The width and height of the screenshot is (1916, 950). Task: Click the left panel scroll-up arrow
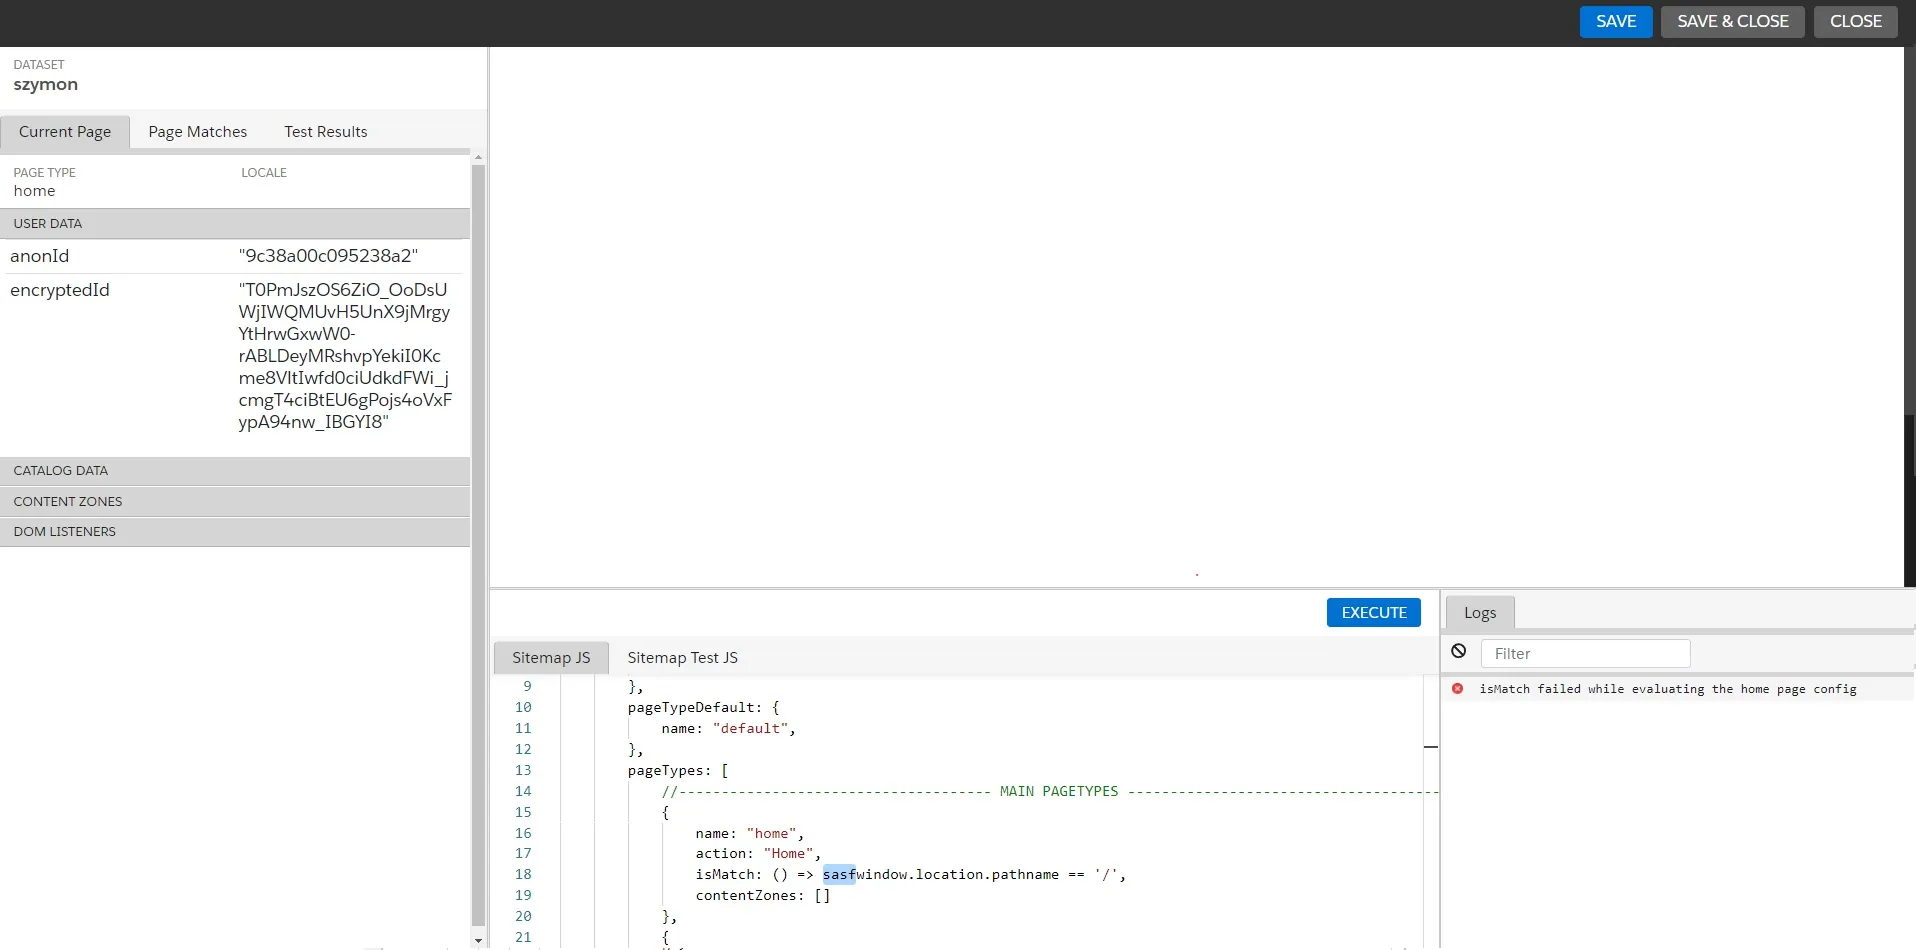(x=478, y=157)
